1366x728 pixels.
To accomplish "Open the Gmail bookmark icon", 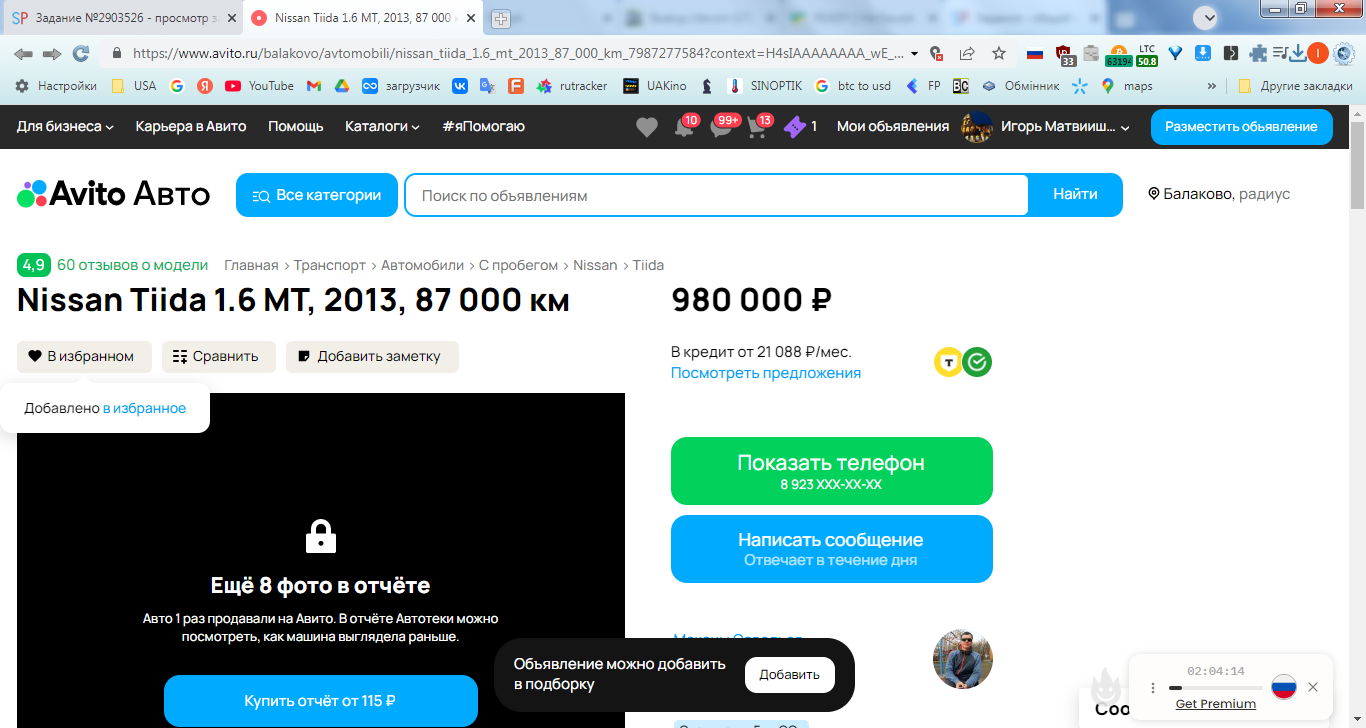I will pos(314,86).
